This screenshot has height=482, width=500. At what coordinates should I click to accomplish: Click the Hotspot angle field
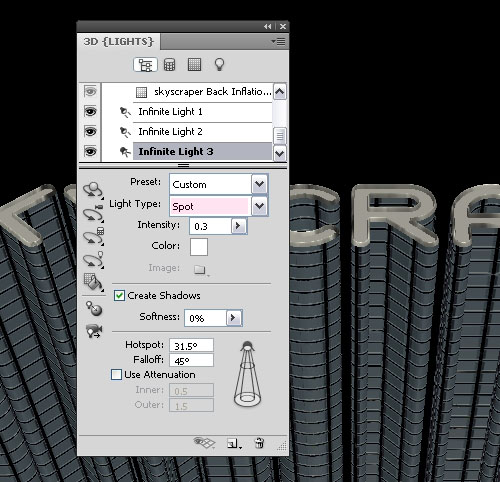tap(191, 345)
